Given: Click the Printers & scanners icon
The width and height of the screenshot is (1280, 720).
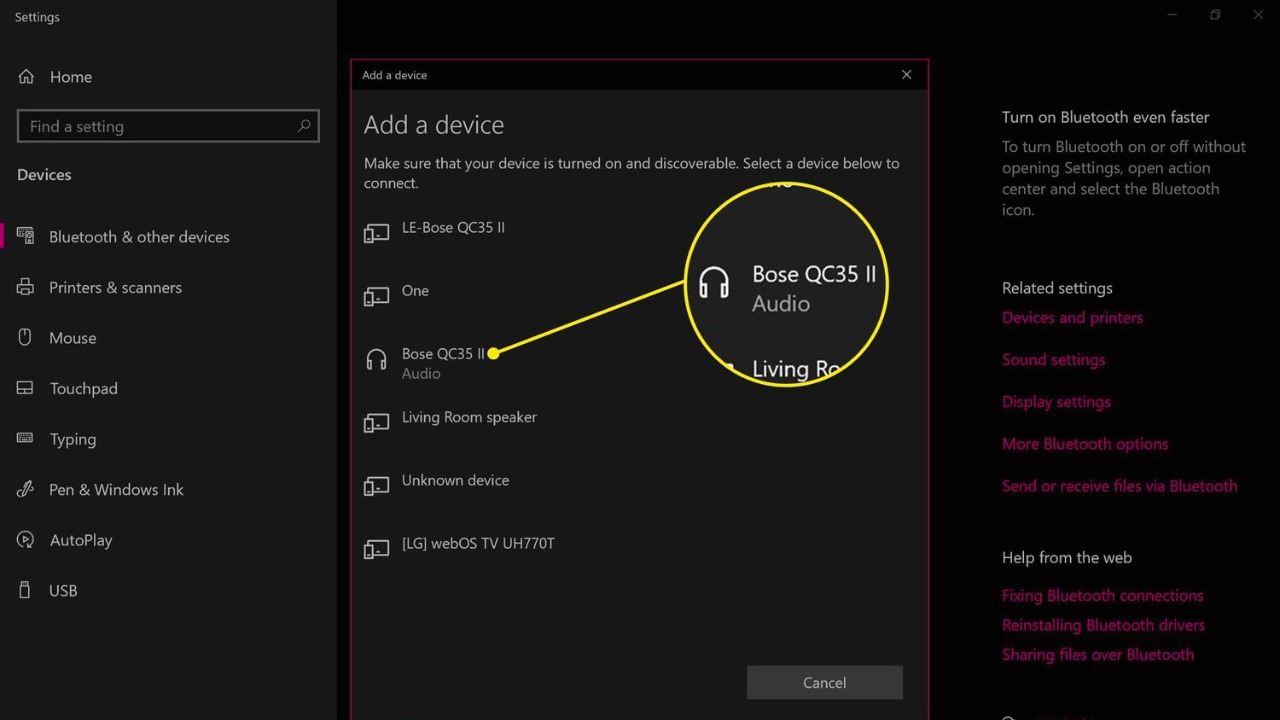Looking at the screenshot, I should 25,287.
